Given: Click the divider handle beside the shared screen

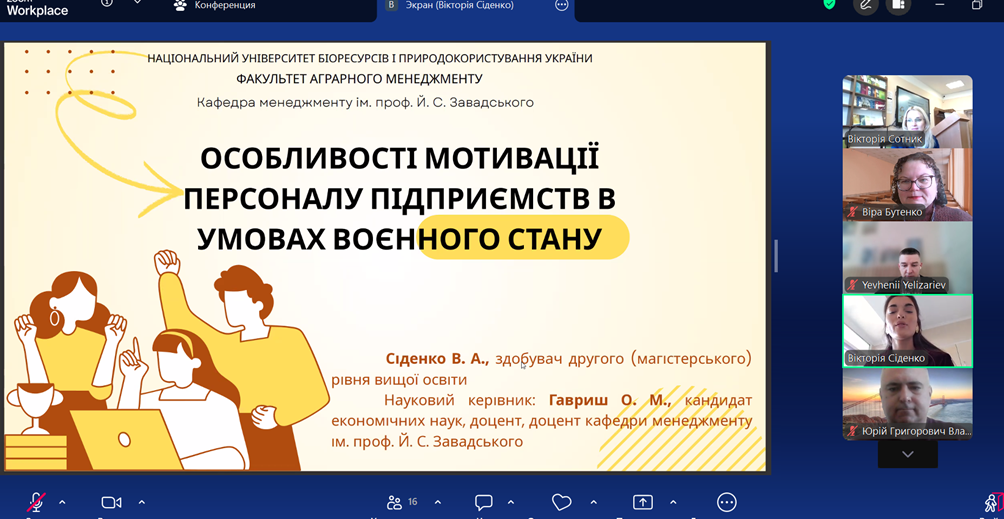Looking at the screenshot, I should (776, 256).
